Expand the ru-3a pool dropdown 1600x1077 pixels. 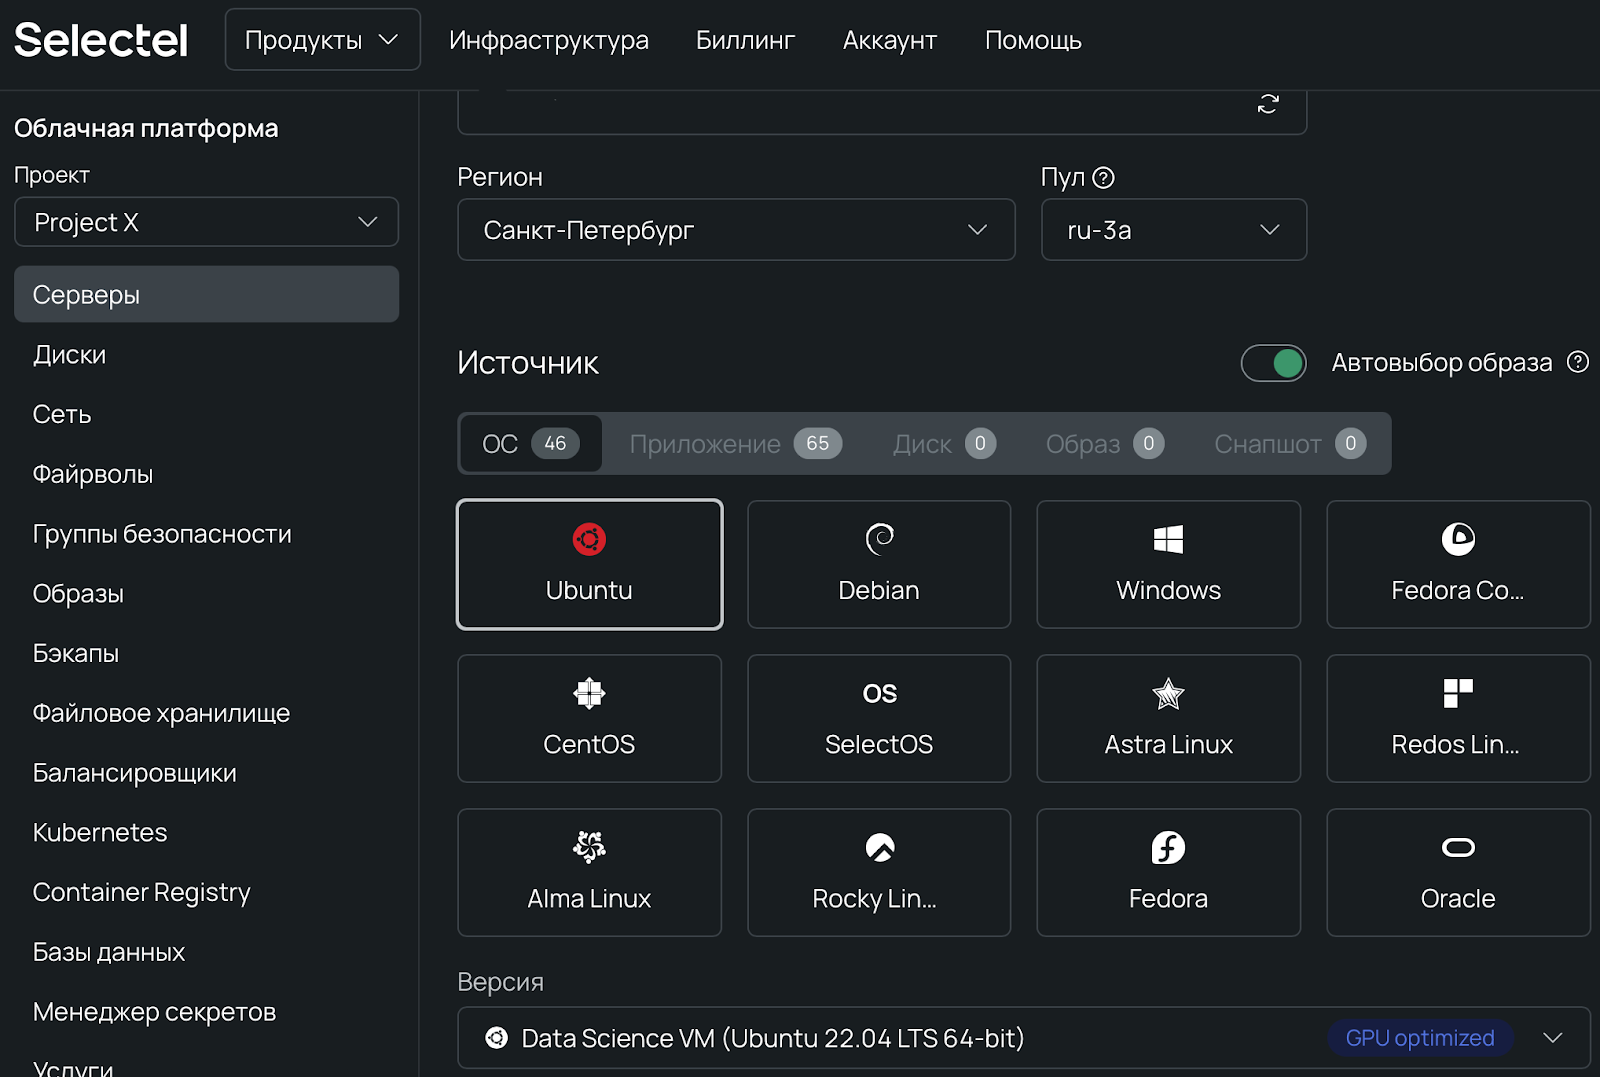[x=1173, y=230]
